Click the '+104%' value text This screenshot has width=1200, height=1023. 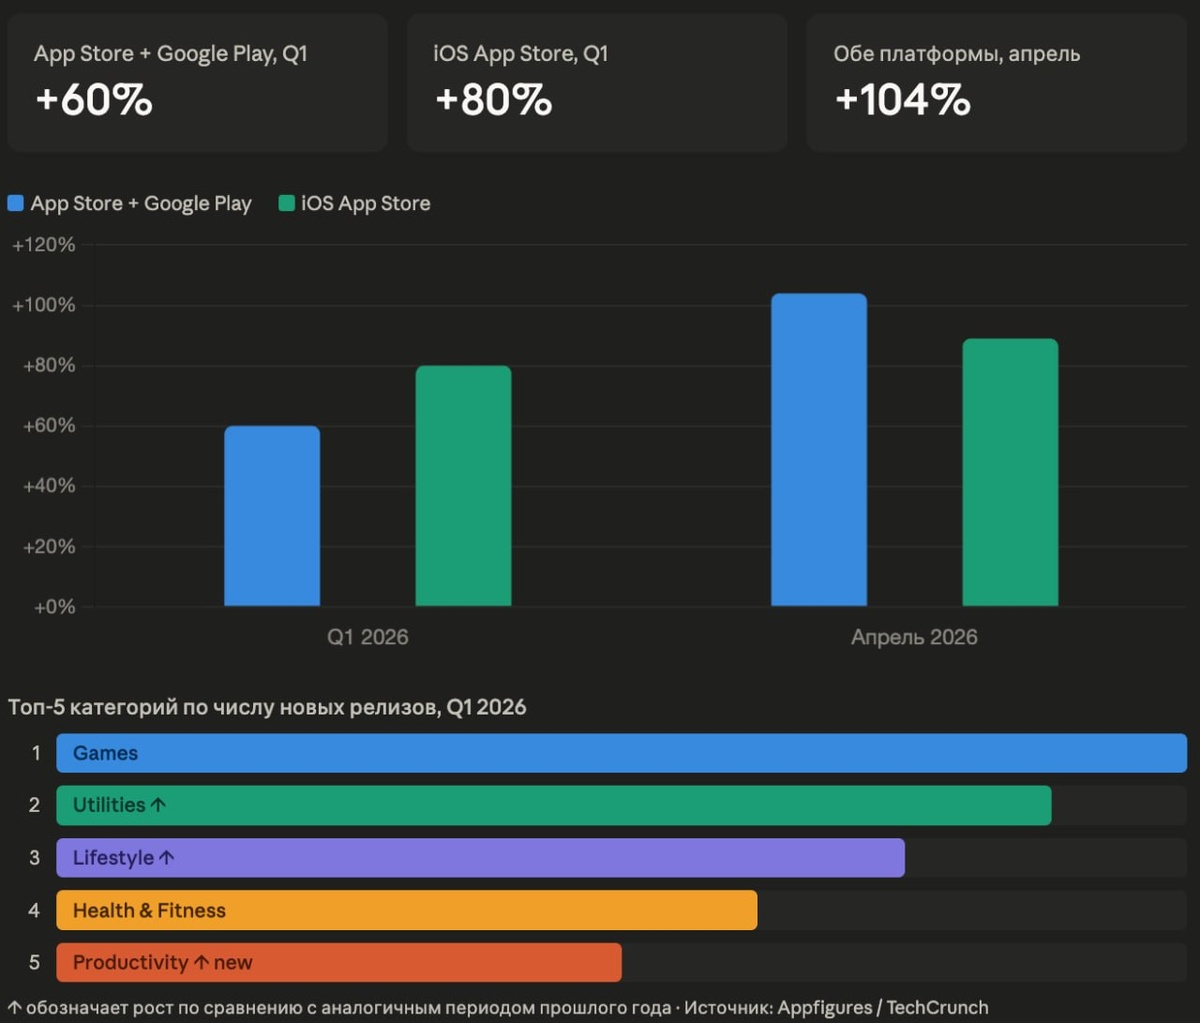click(x=902, y=100)
